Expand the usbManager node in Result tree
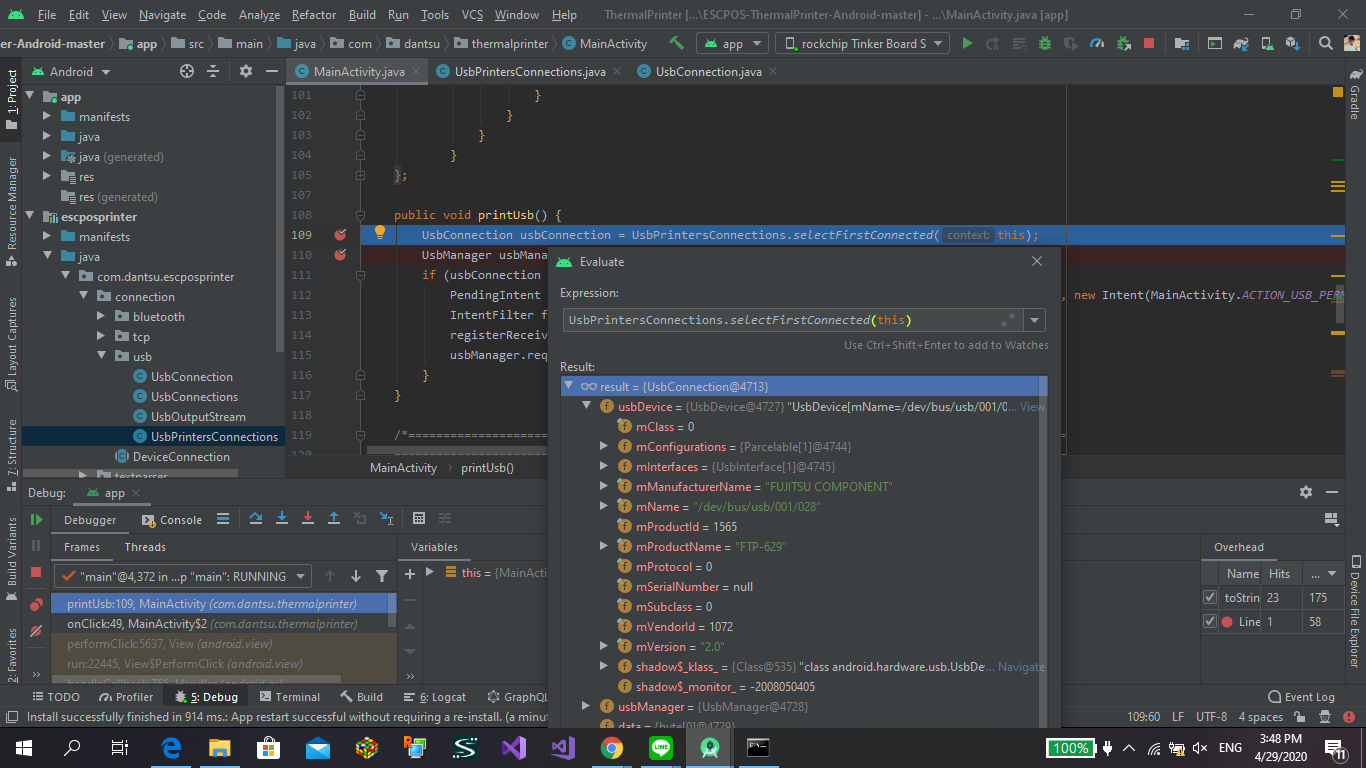 tap(587, 706)
